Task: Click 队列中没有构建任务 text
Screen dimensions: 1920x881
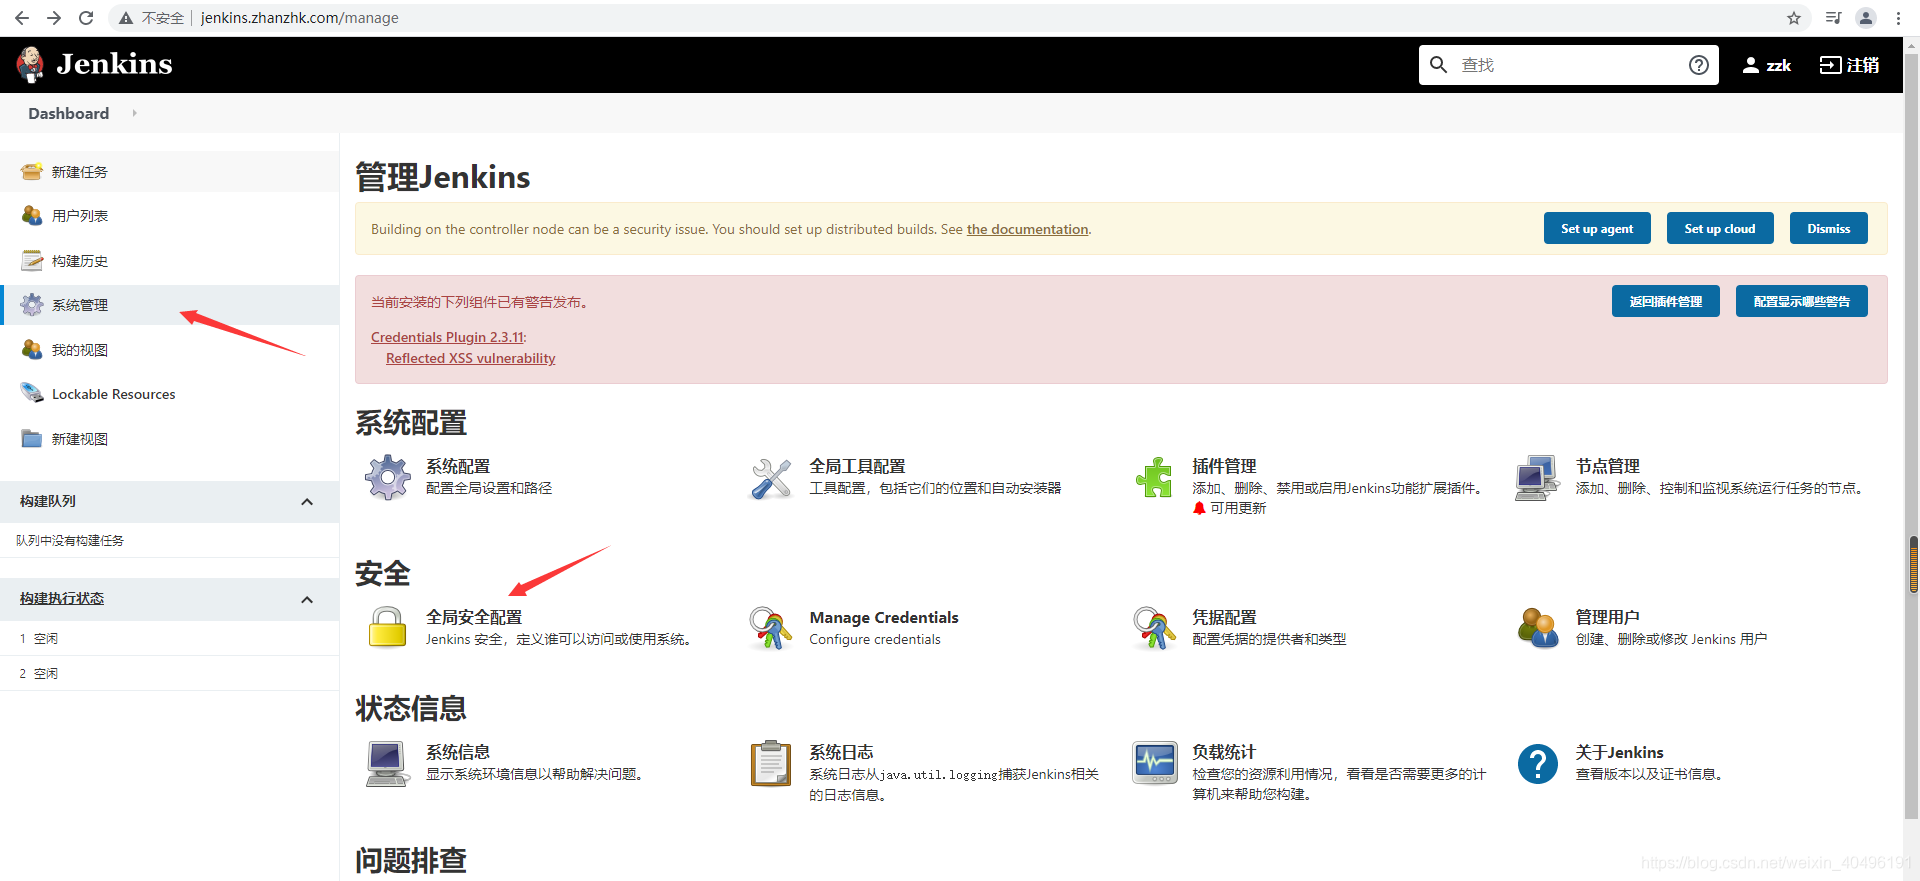Action: pyautogui.click(x=70, y=540)
